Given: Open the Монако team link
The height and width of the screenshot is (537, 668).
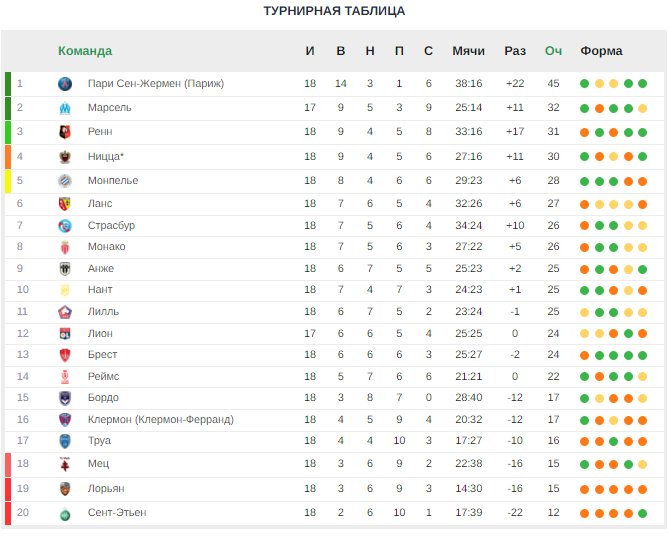Looking at the screenshot, I should (107, 247).
